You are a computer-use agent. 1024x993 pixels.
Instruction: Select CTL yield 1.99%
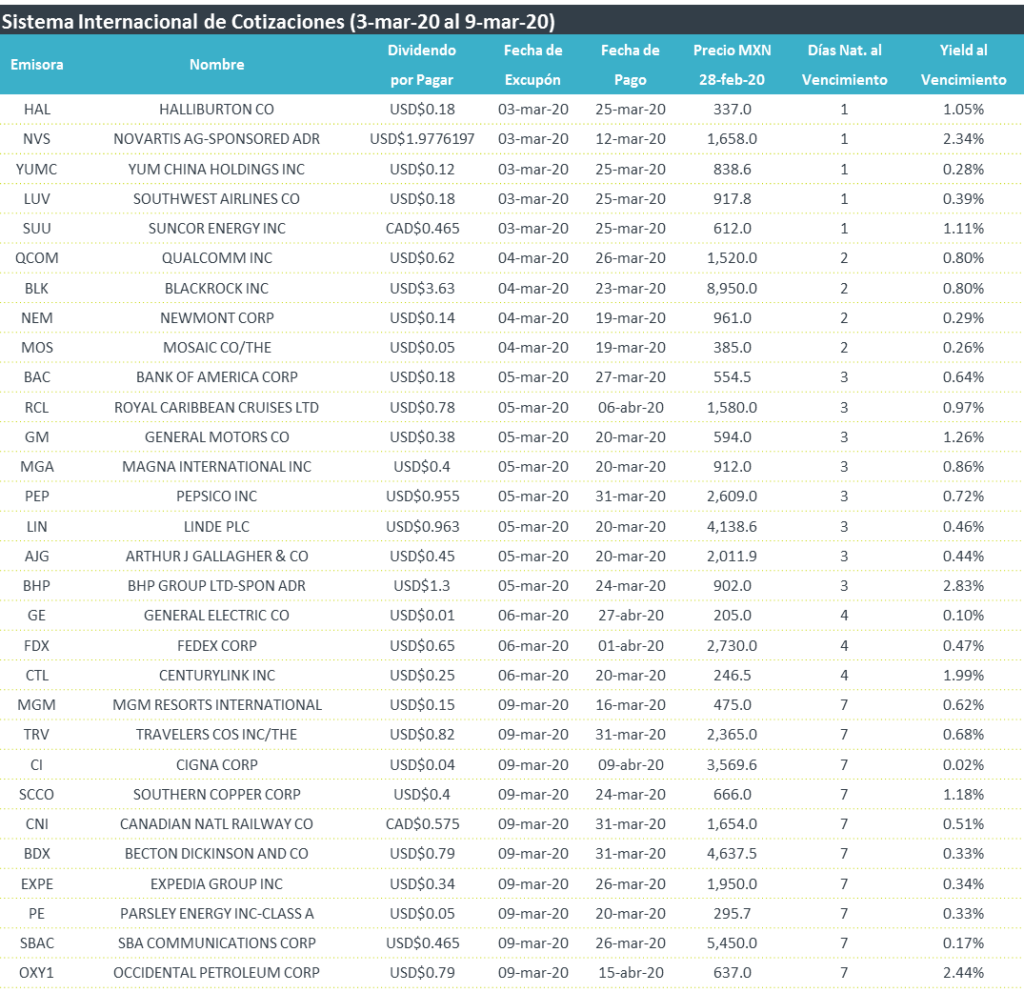pyautogui.click(x=963, y=675)
